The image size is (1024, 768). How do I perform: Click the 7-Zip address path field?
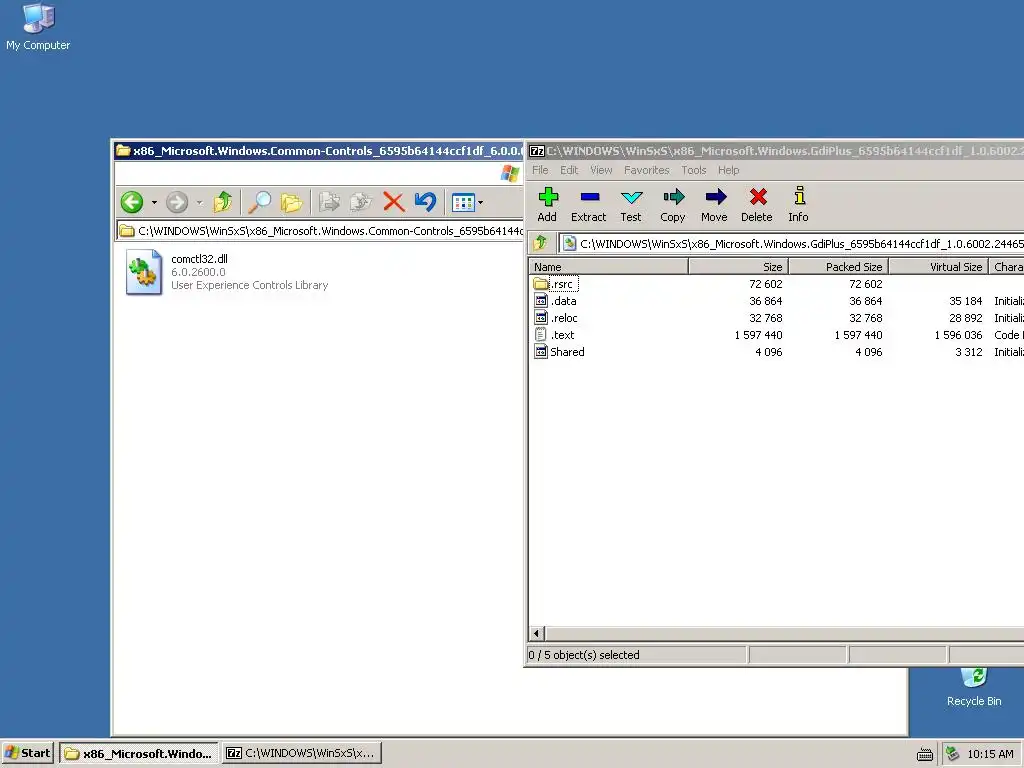[x=792, y=244]
